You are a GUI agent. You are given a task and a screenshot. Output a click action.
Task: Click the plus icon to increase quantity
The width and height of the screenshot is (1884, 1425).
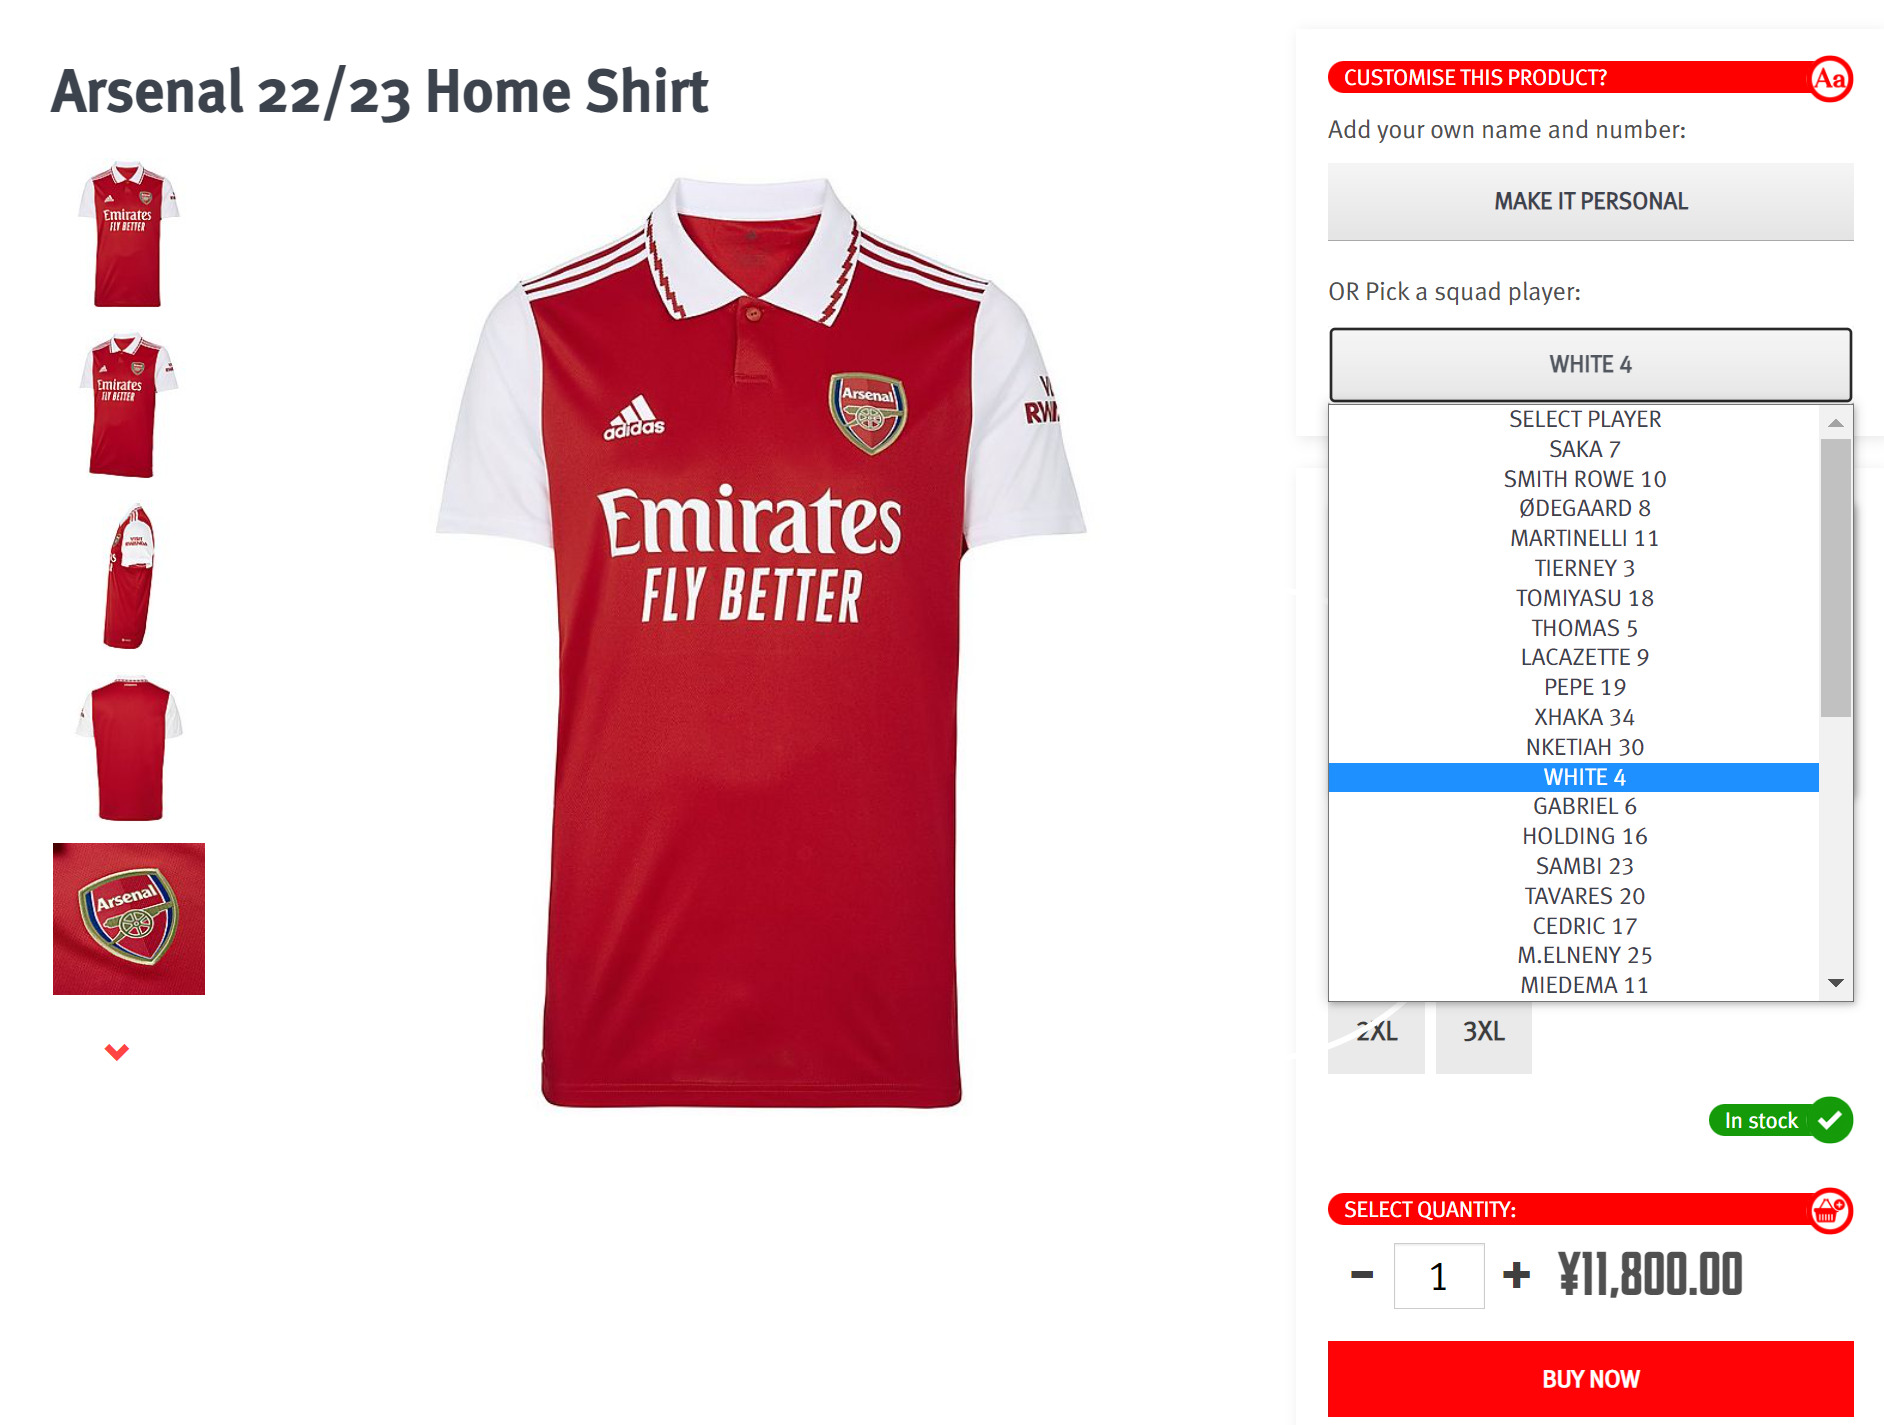point(1517,1274)
